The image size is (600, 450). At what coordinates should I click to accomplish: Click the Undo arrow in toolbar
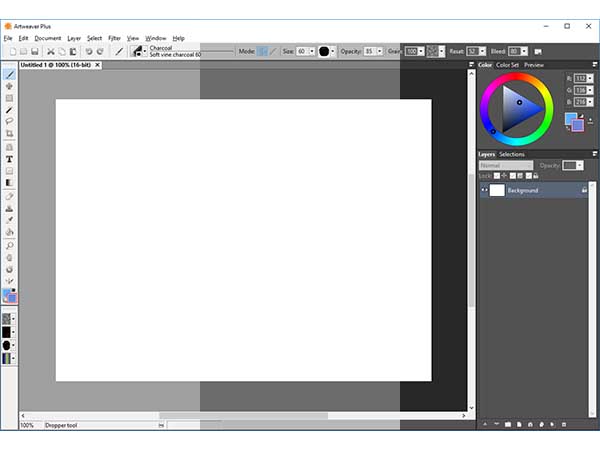[89, 51]
